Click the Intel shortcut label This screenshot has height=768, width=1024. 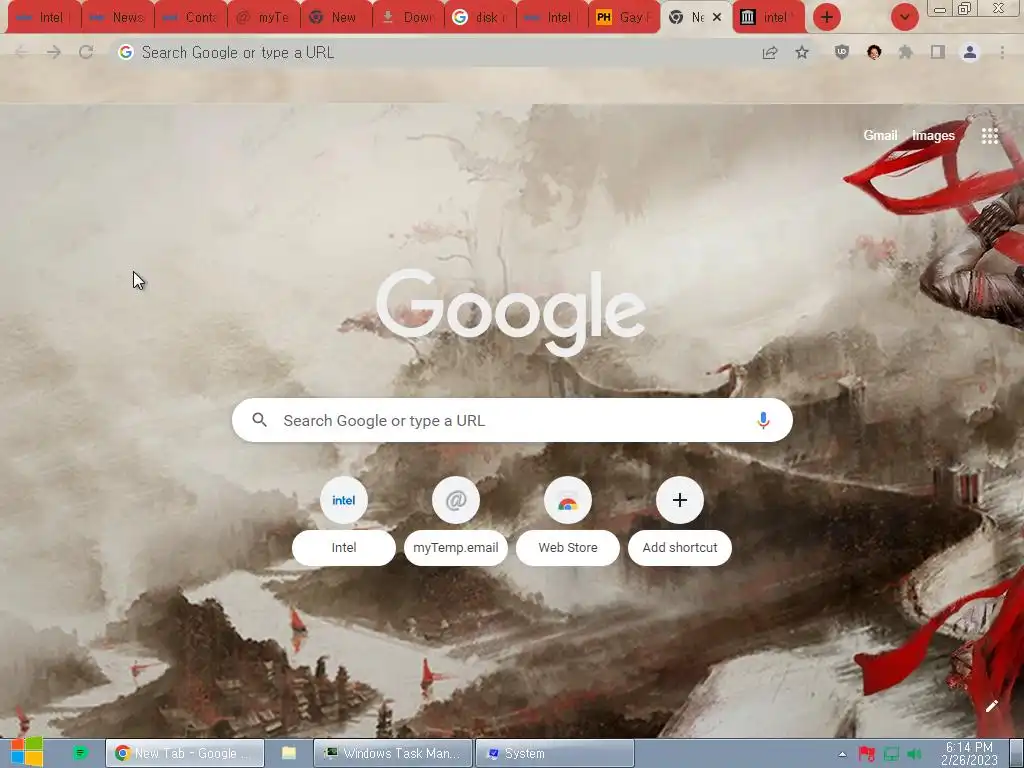tap(344, 547)
